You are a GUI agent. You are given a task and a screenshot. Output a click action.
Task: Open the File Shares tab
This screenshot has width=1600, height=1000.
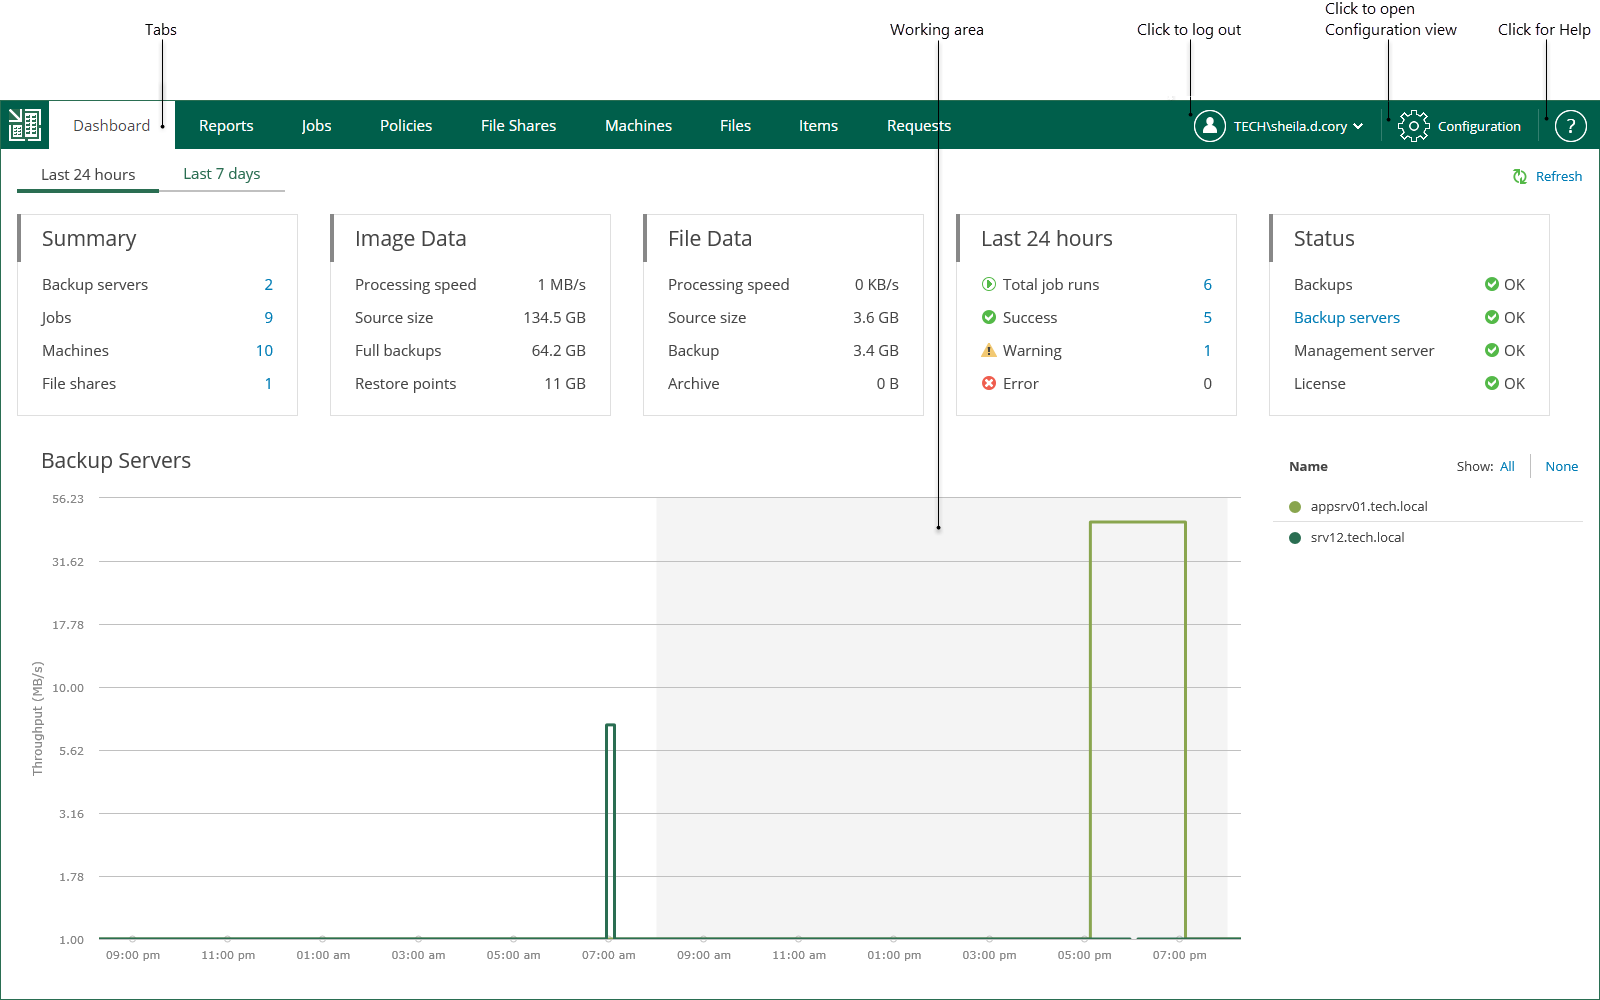[518, 125]
